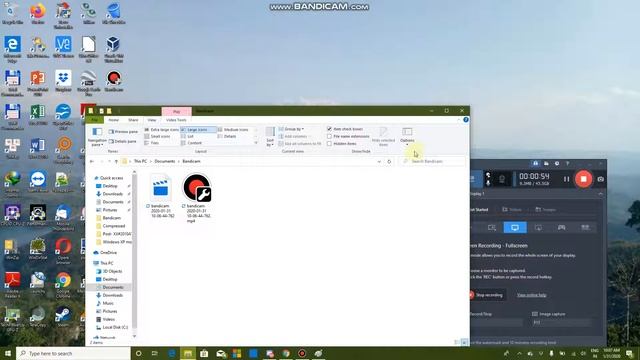The width and height of the screenshot is (640, 360).
Task: Switch to the View ribbon tab
Action: pos(152,120)
